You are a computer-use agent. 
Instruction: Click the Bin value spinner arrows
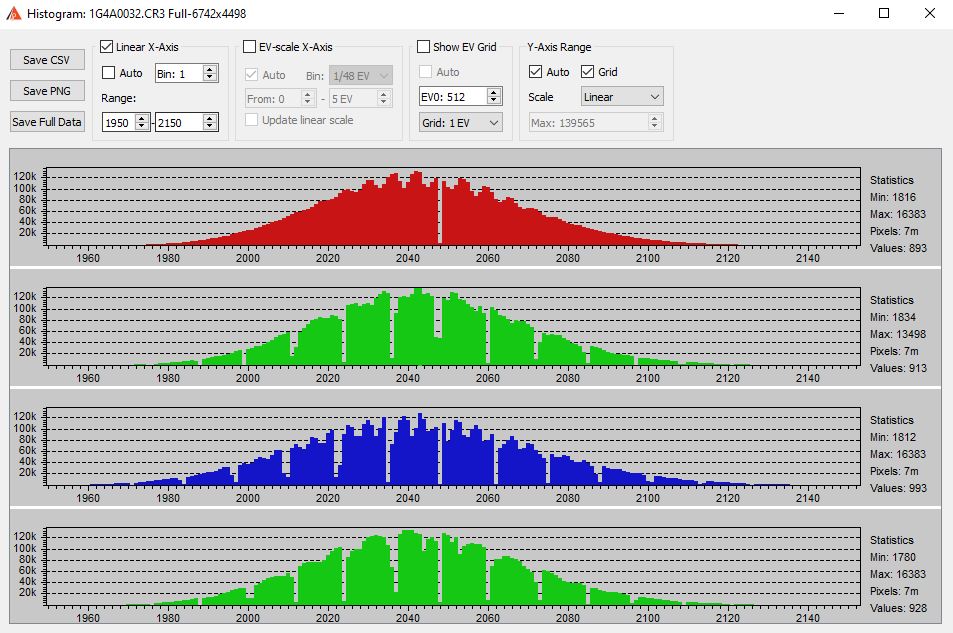click(x=210, y=73)
